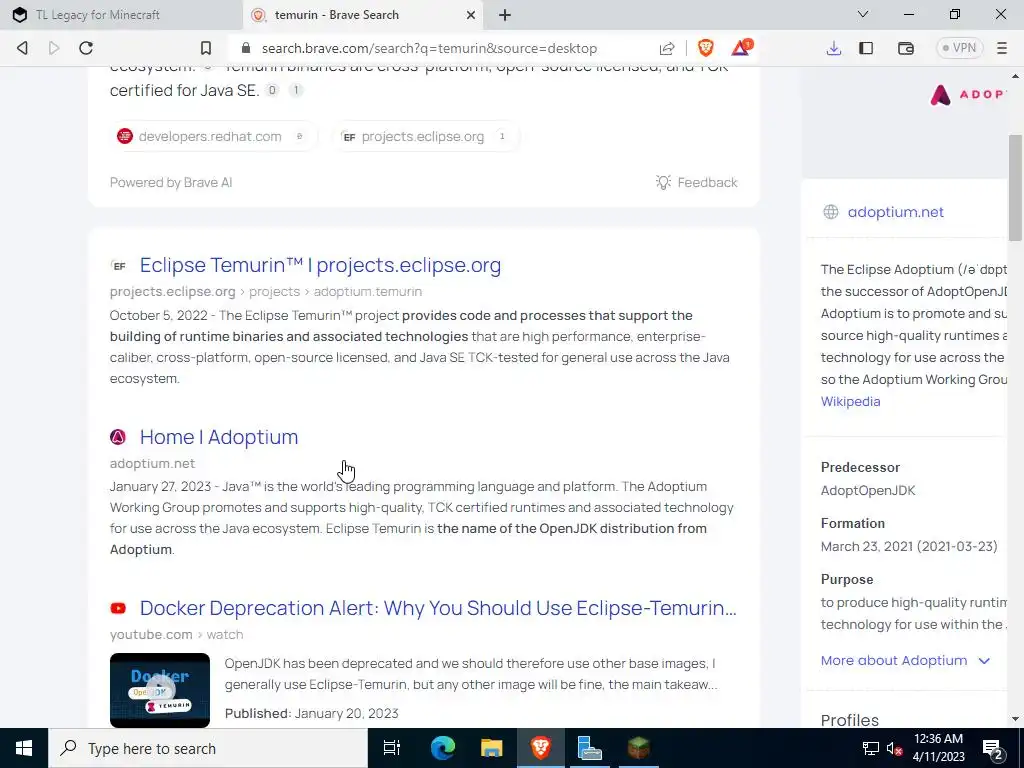The width and height of the screenshot is (1024, 768).
Task: Click the 'adoptium.net' URL under Home result
Action: [152, 463]
